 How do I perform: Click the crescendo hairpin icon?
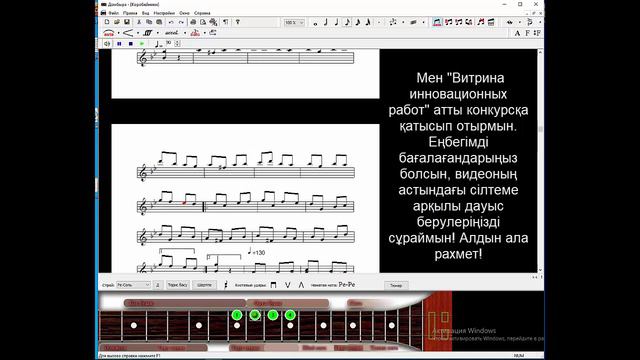(128, 33)
